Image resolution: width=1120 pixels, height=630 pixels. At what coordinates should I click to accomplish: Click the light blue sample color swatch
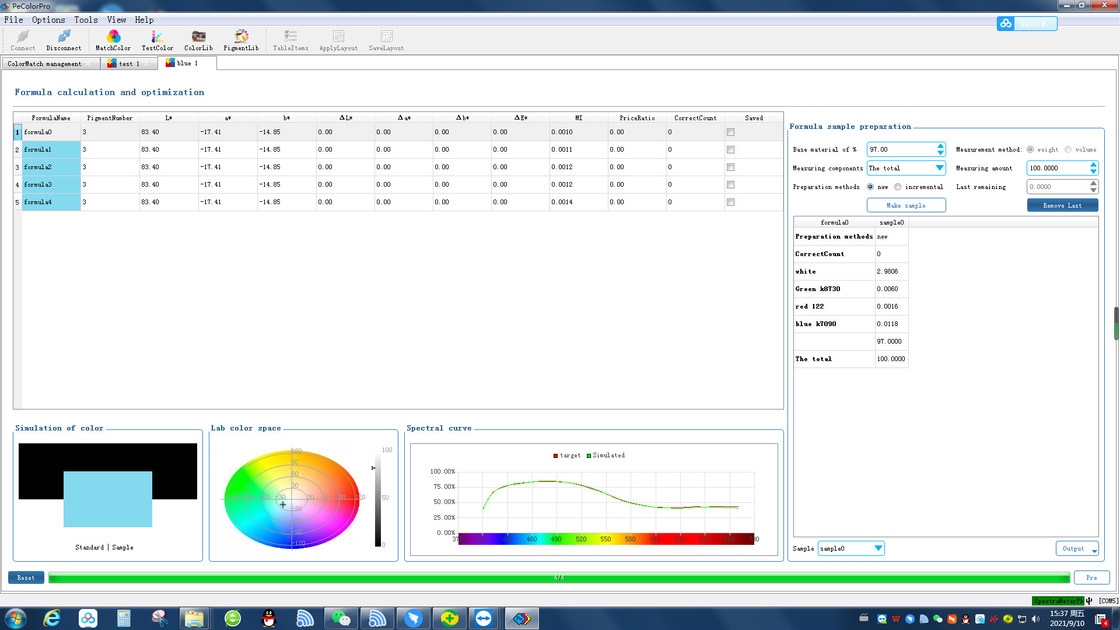click(107, 499)
